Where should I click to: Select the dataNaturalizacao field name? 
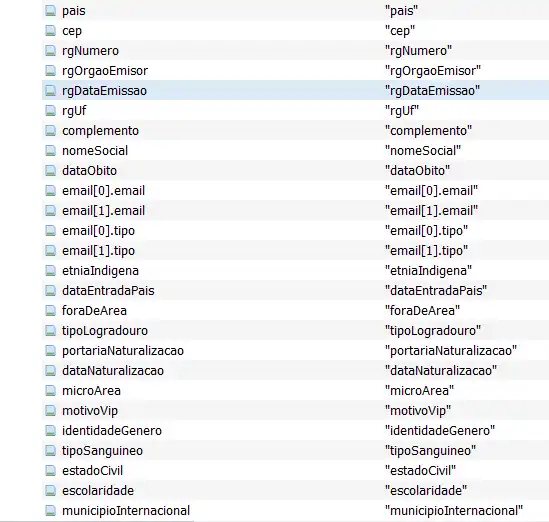coord(113,370)
